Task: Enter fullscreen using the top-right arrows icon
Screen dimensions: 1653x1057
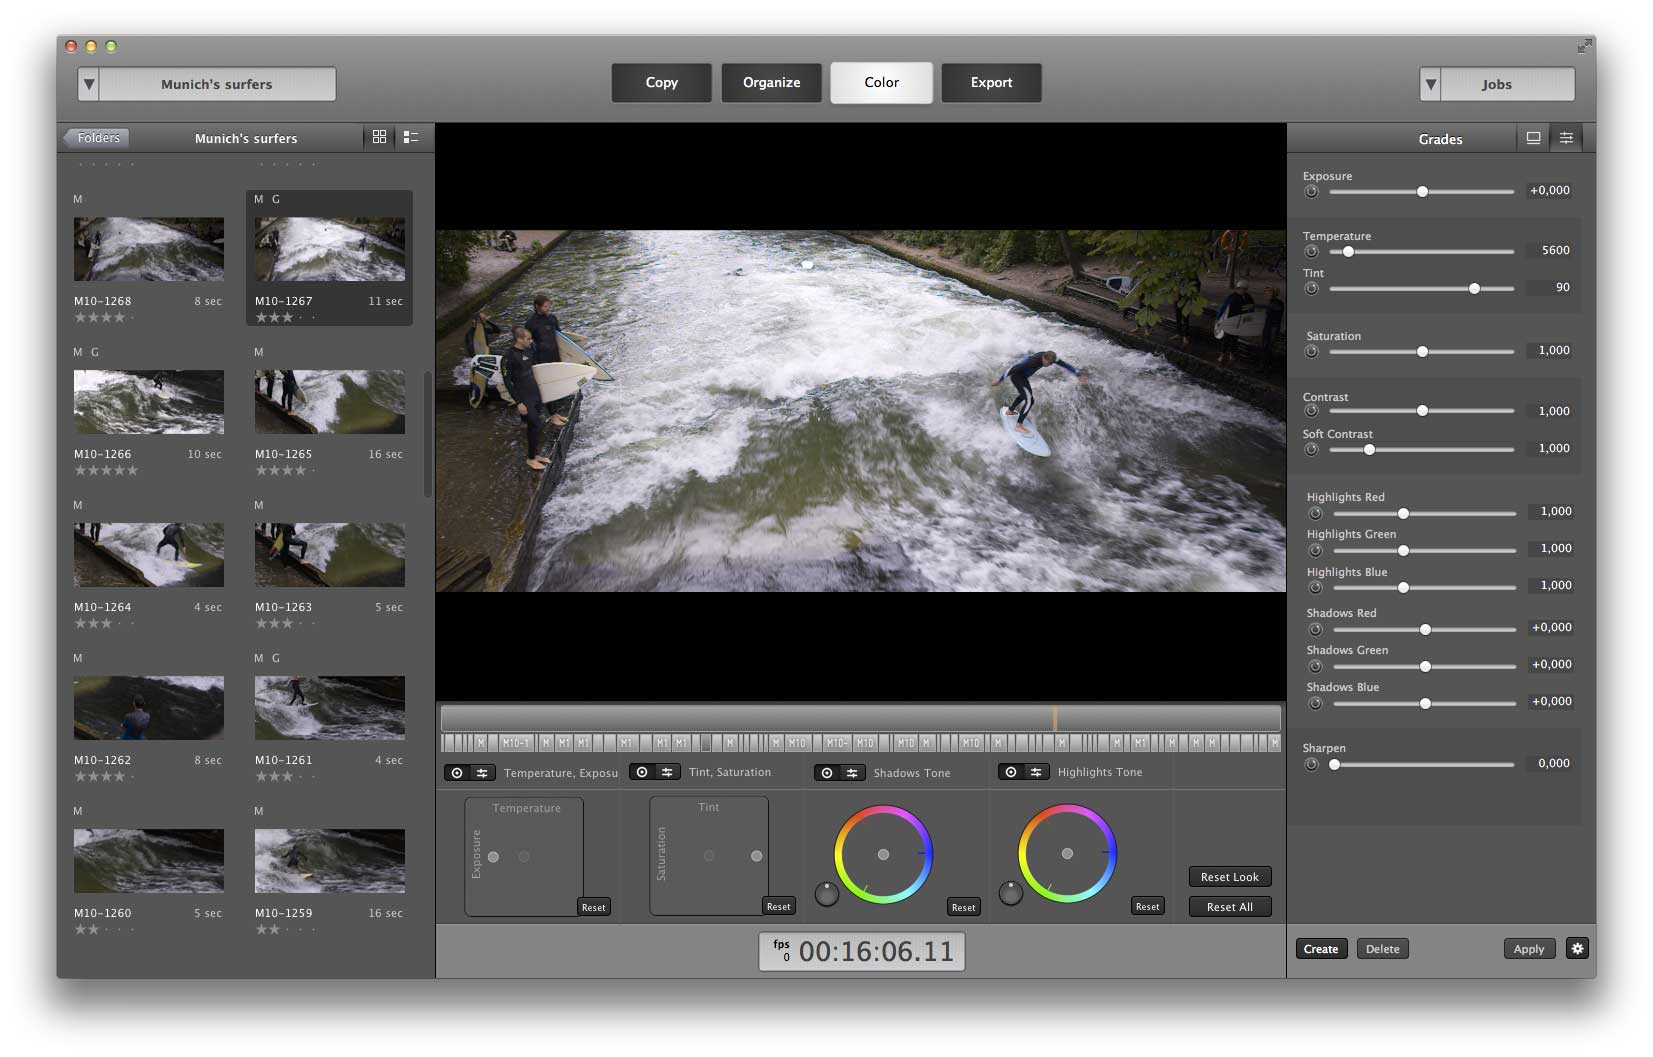Action: coord(1584,46)
